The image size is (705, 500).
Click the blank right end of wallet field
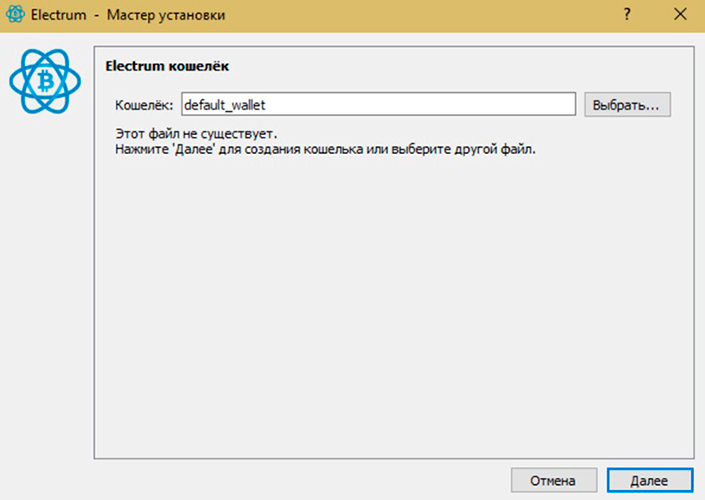(540, 104)
